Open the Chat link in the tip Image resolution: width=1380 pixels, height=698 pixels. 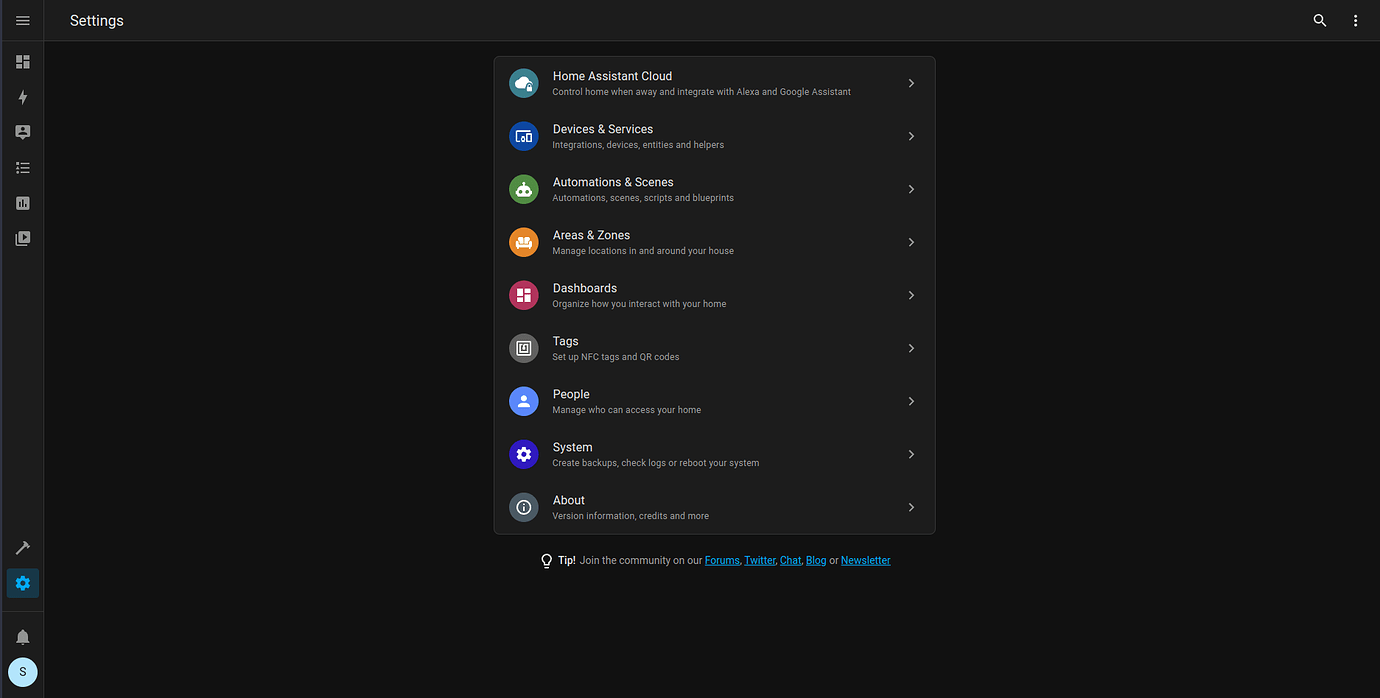pyautogui.click(x=790, y=560)
